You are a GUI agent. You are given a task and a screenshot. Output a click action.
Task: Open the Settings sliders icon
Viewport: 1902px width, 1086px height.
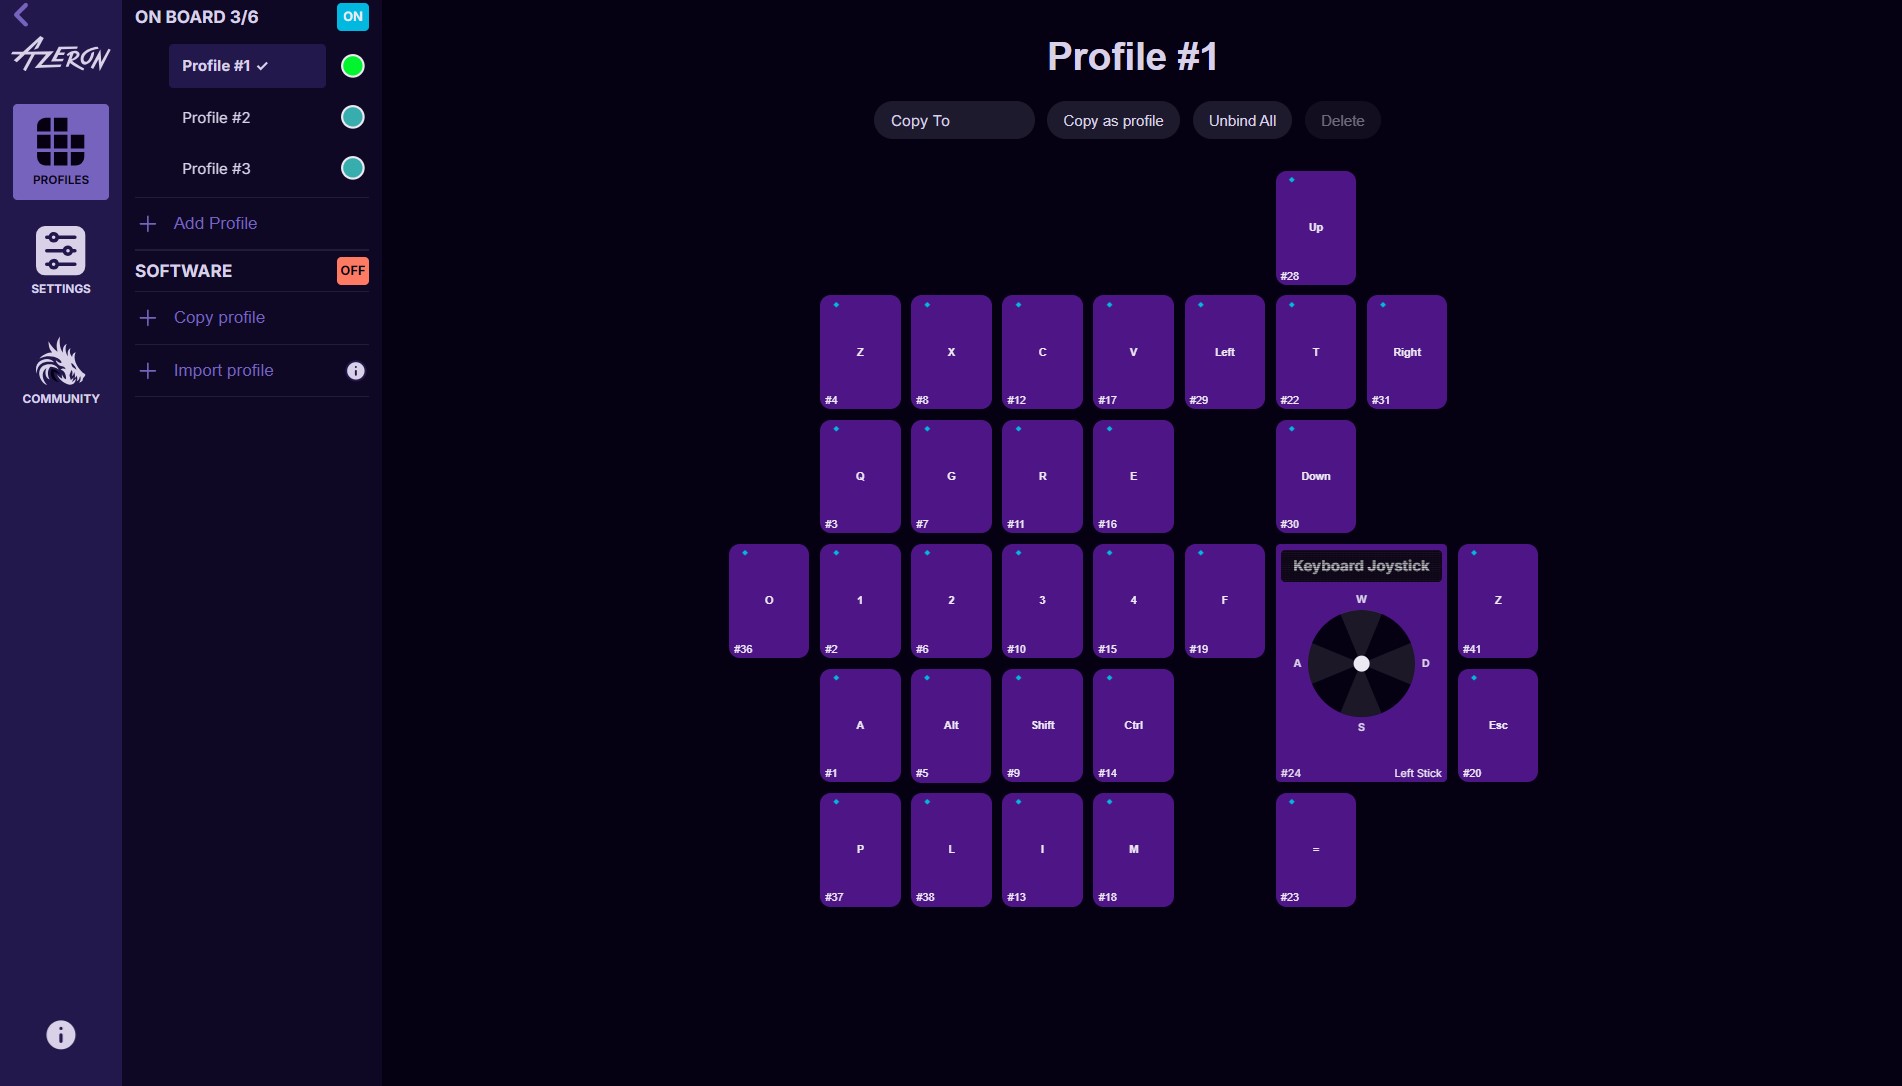61,250
